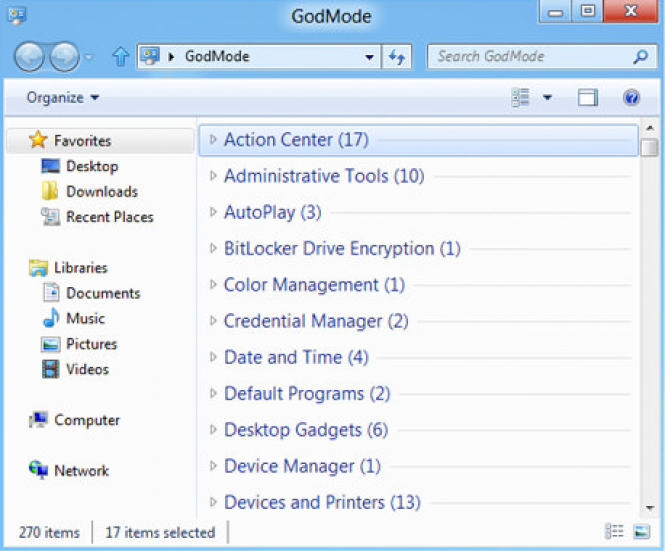This screenshot has height=551, width=665.
Task: Click the GodMode window title icon
Action: click(x=17, y=16)
